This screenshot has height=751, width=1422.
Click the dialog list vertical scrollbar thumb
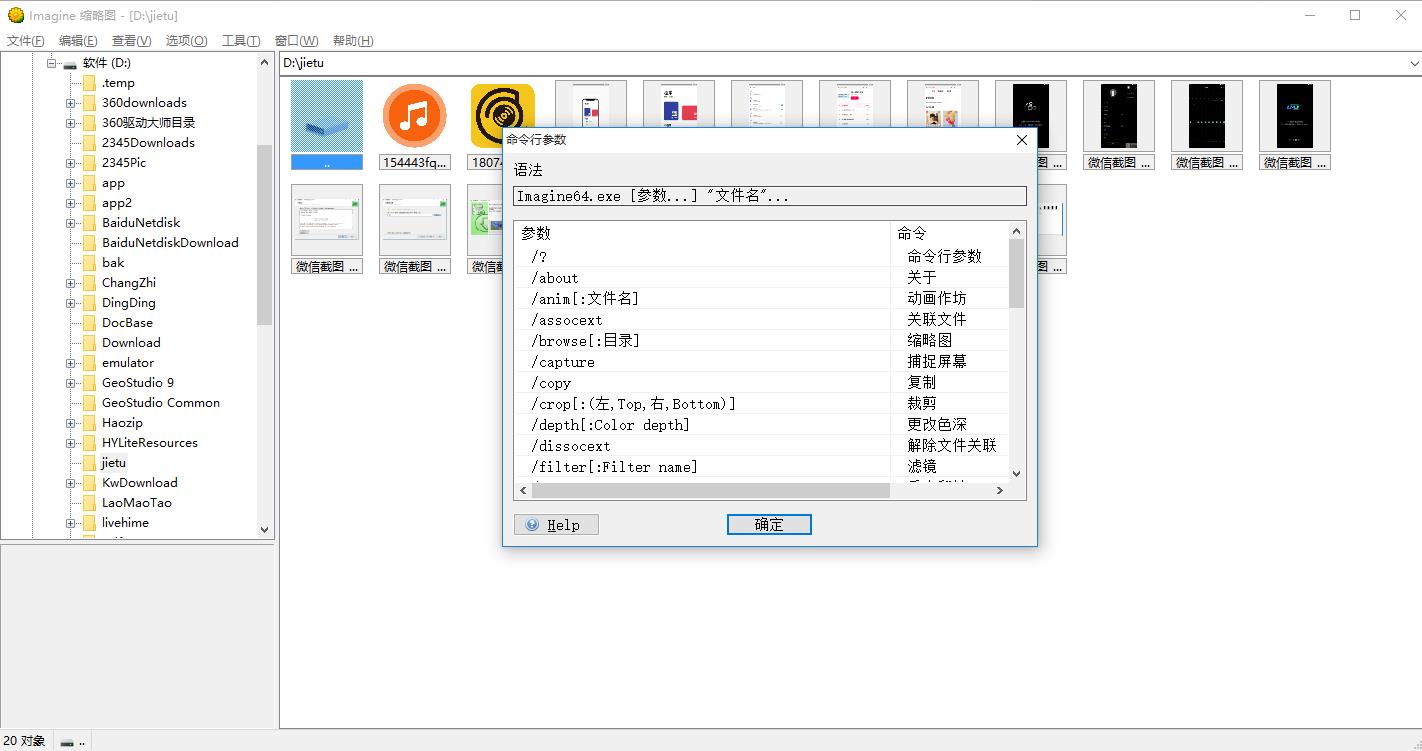click(x=1016, y=274)
